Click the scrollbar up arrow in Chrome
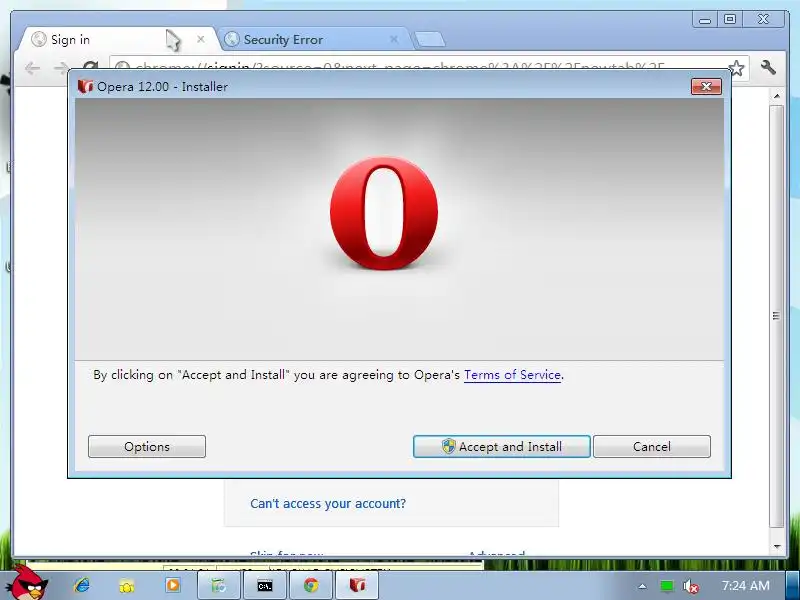The image size is (800, 600). tap(777, 96)
